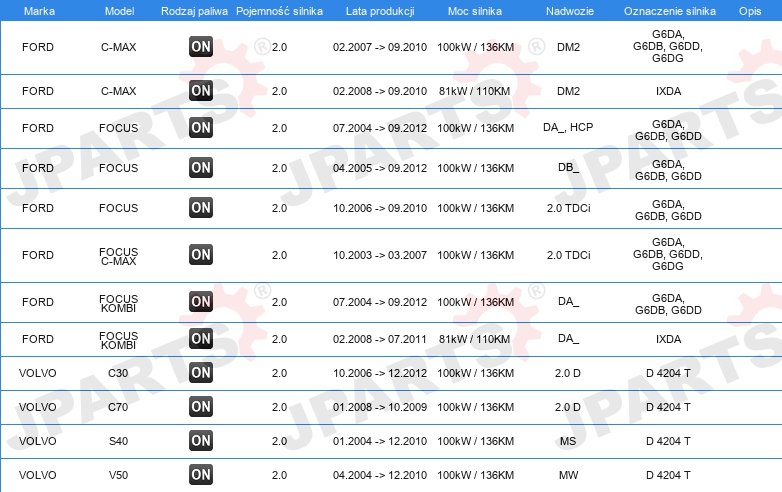Viewport: 782px width, 492px height.
Task: Click D 4204 T engine code in the C30 row
Action: [x=668, y=373]
